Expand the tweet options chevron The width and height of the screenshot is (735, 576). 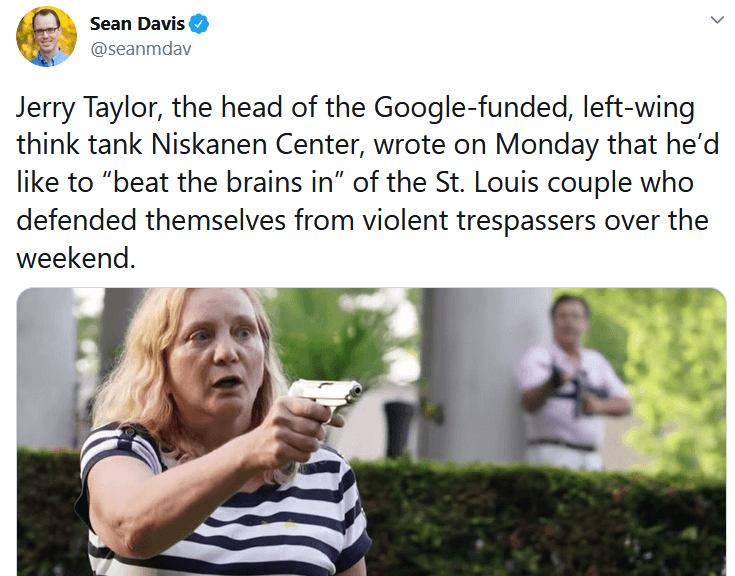(717, 20)
